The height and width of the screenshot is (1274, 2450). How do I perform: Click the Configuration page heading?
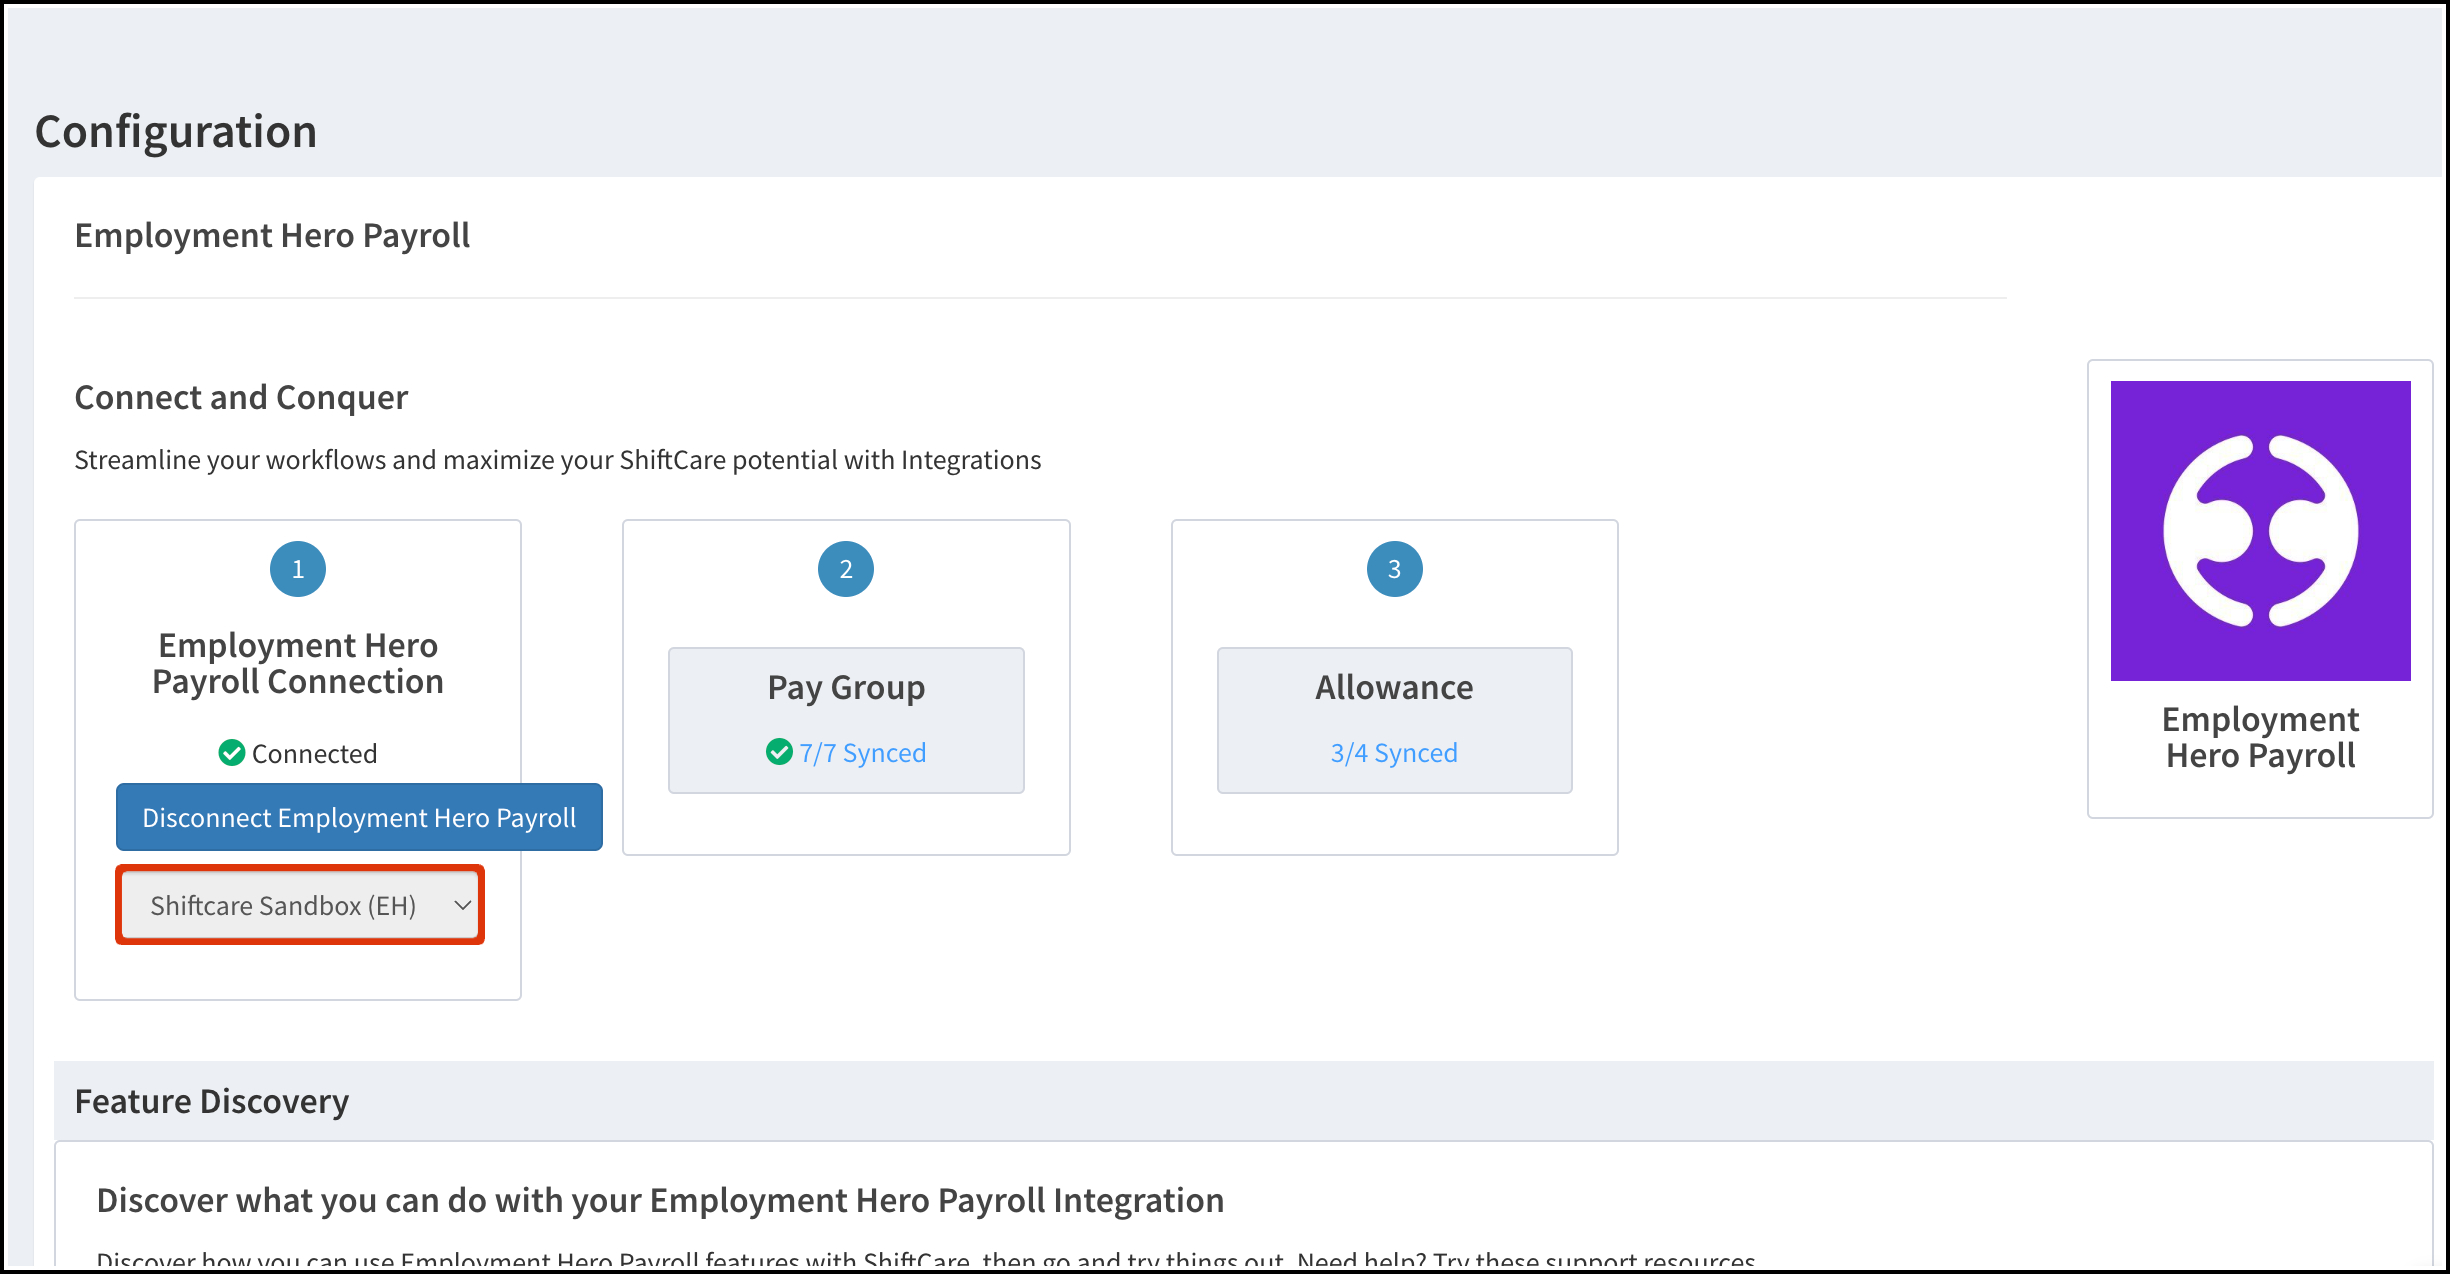click(176, 132)
